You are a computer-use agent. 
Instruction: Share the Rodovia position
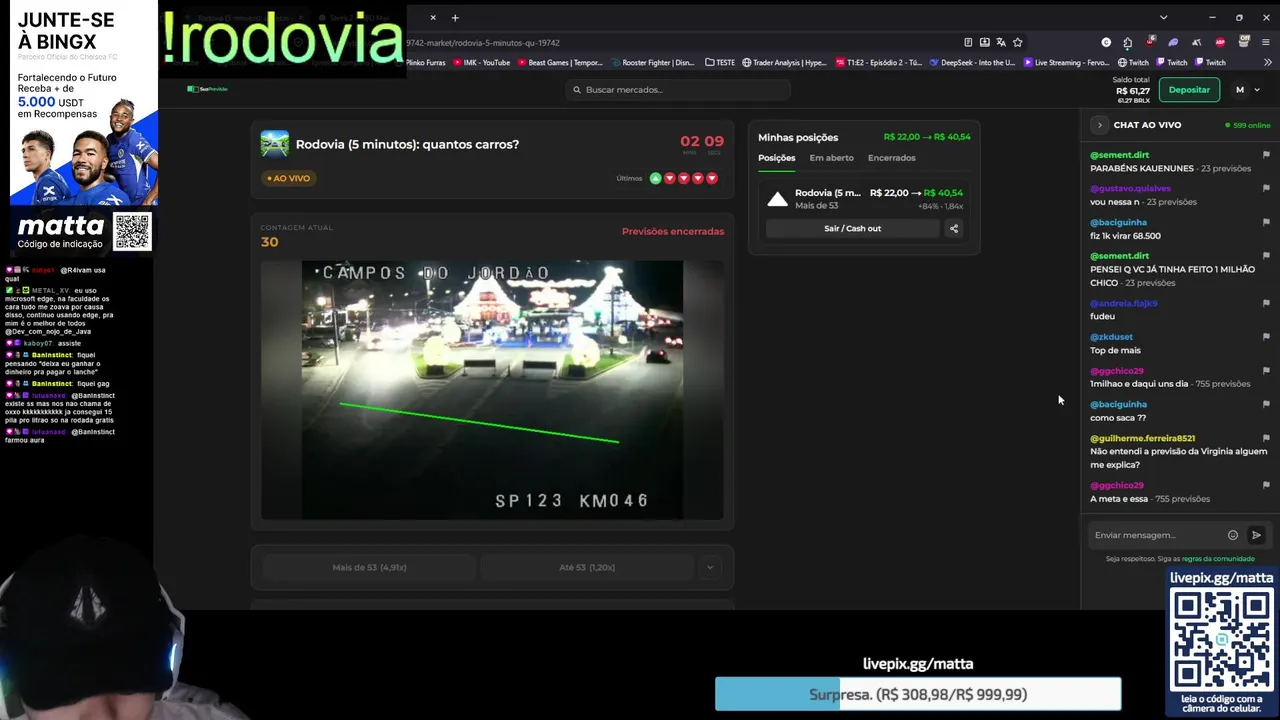[x=954, y=228]
